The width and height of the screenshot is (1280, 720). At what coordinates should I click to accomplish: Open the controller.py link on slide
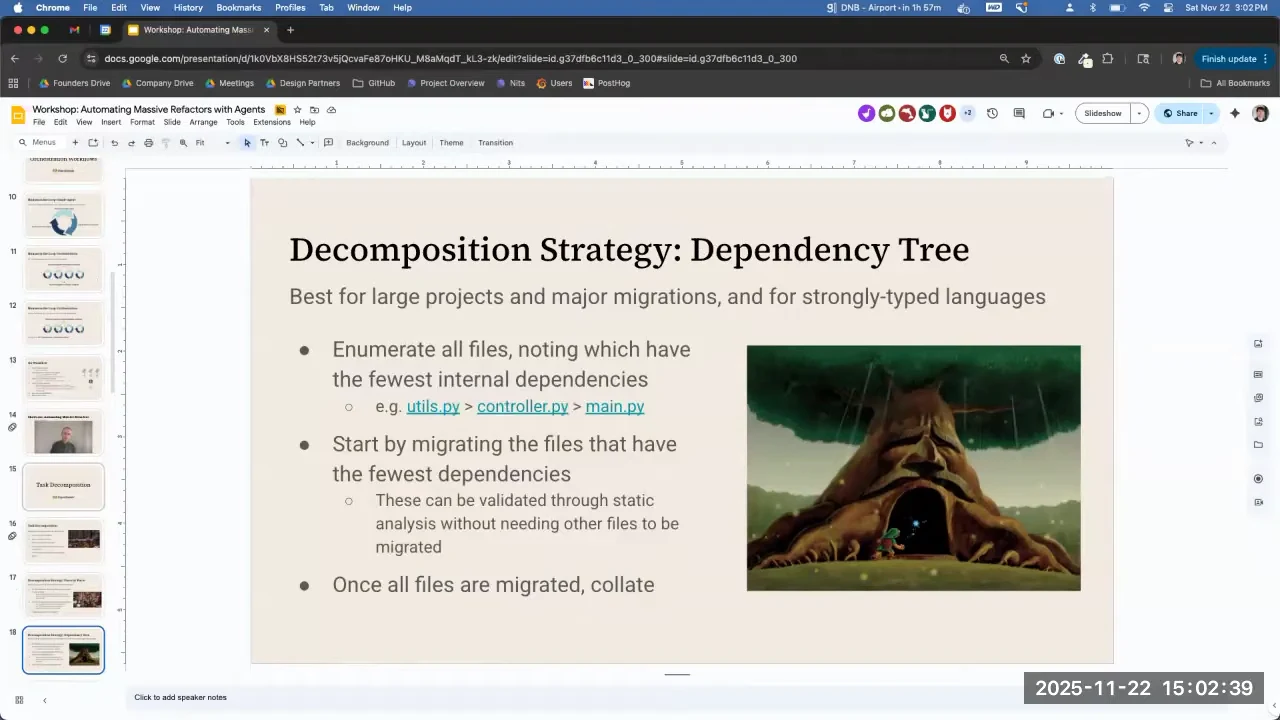coord(522,406)
